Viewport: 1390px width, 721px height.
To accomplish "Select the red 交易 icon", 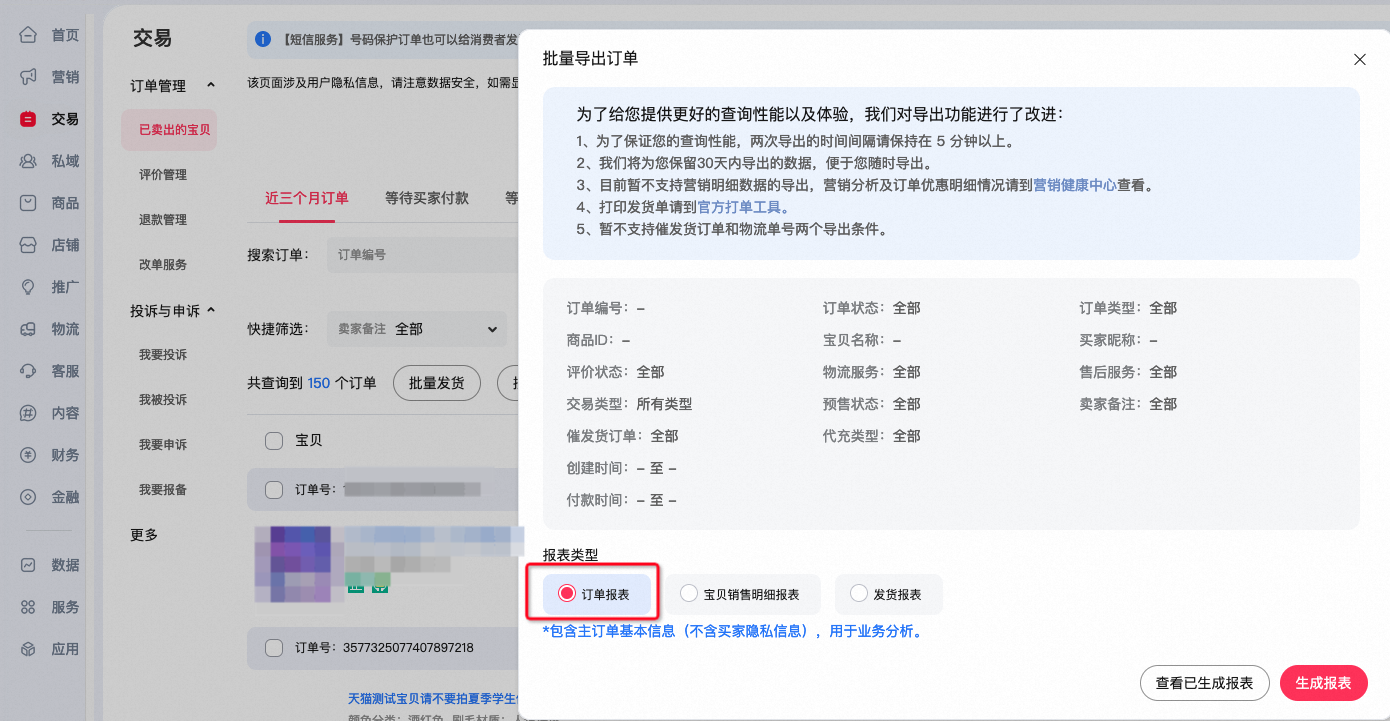I will click(x=29, y=119).
